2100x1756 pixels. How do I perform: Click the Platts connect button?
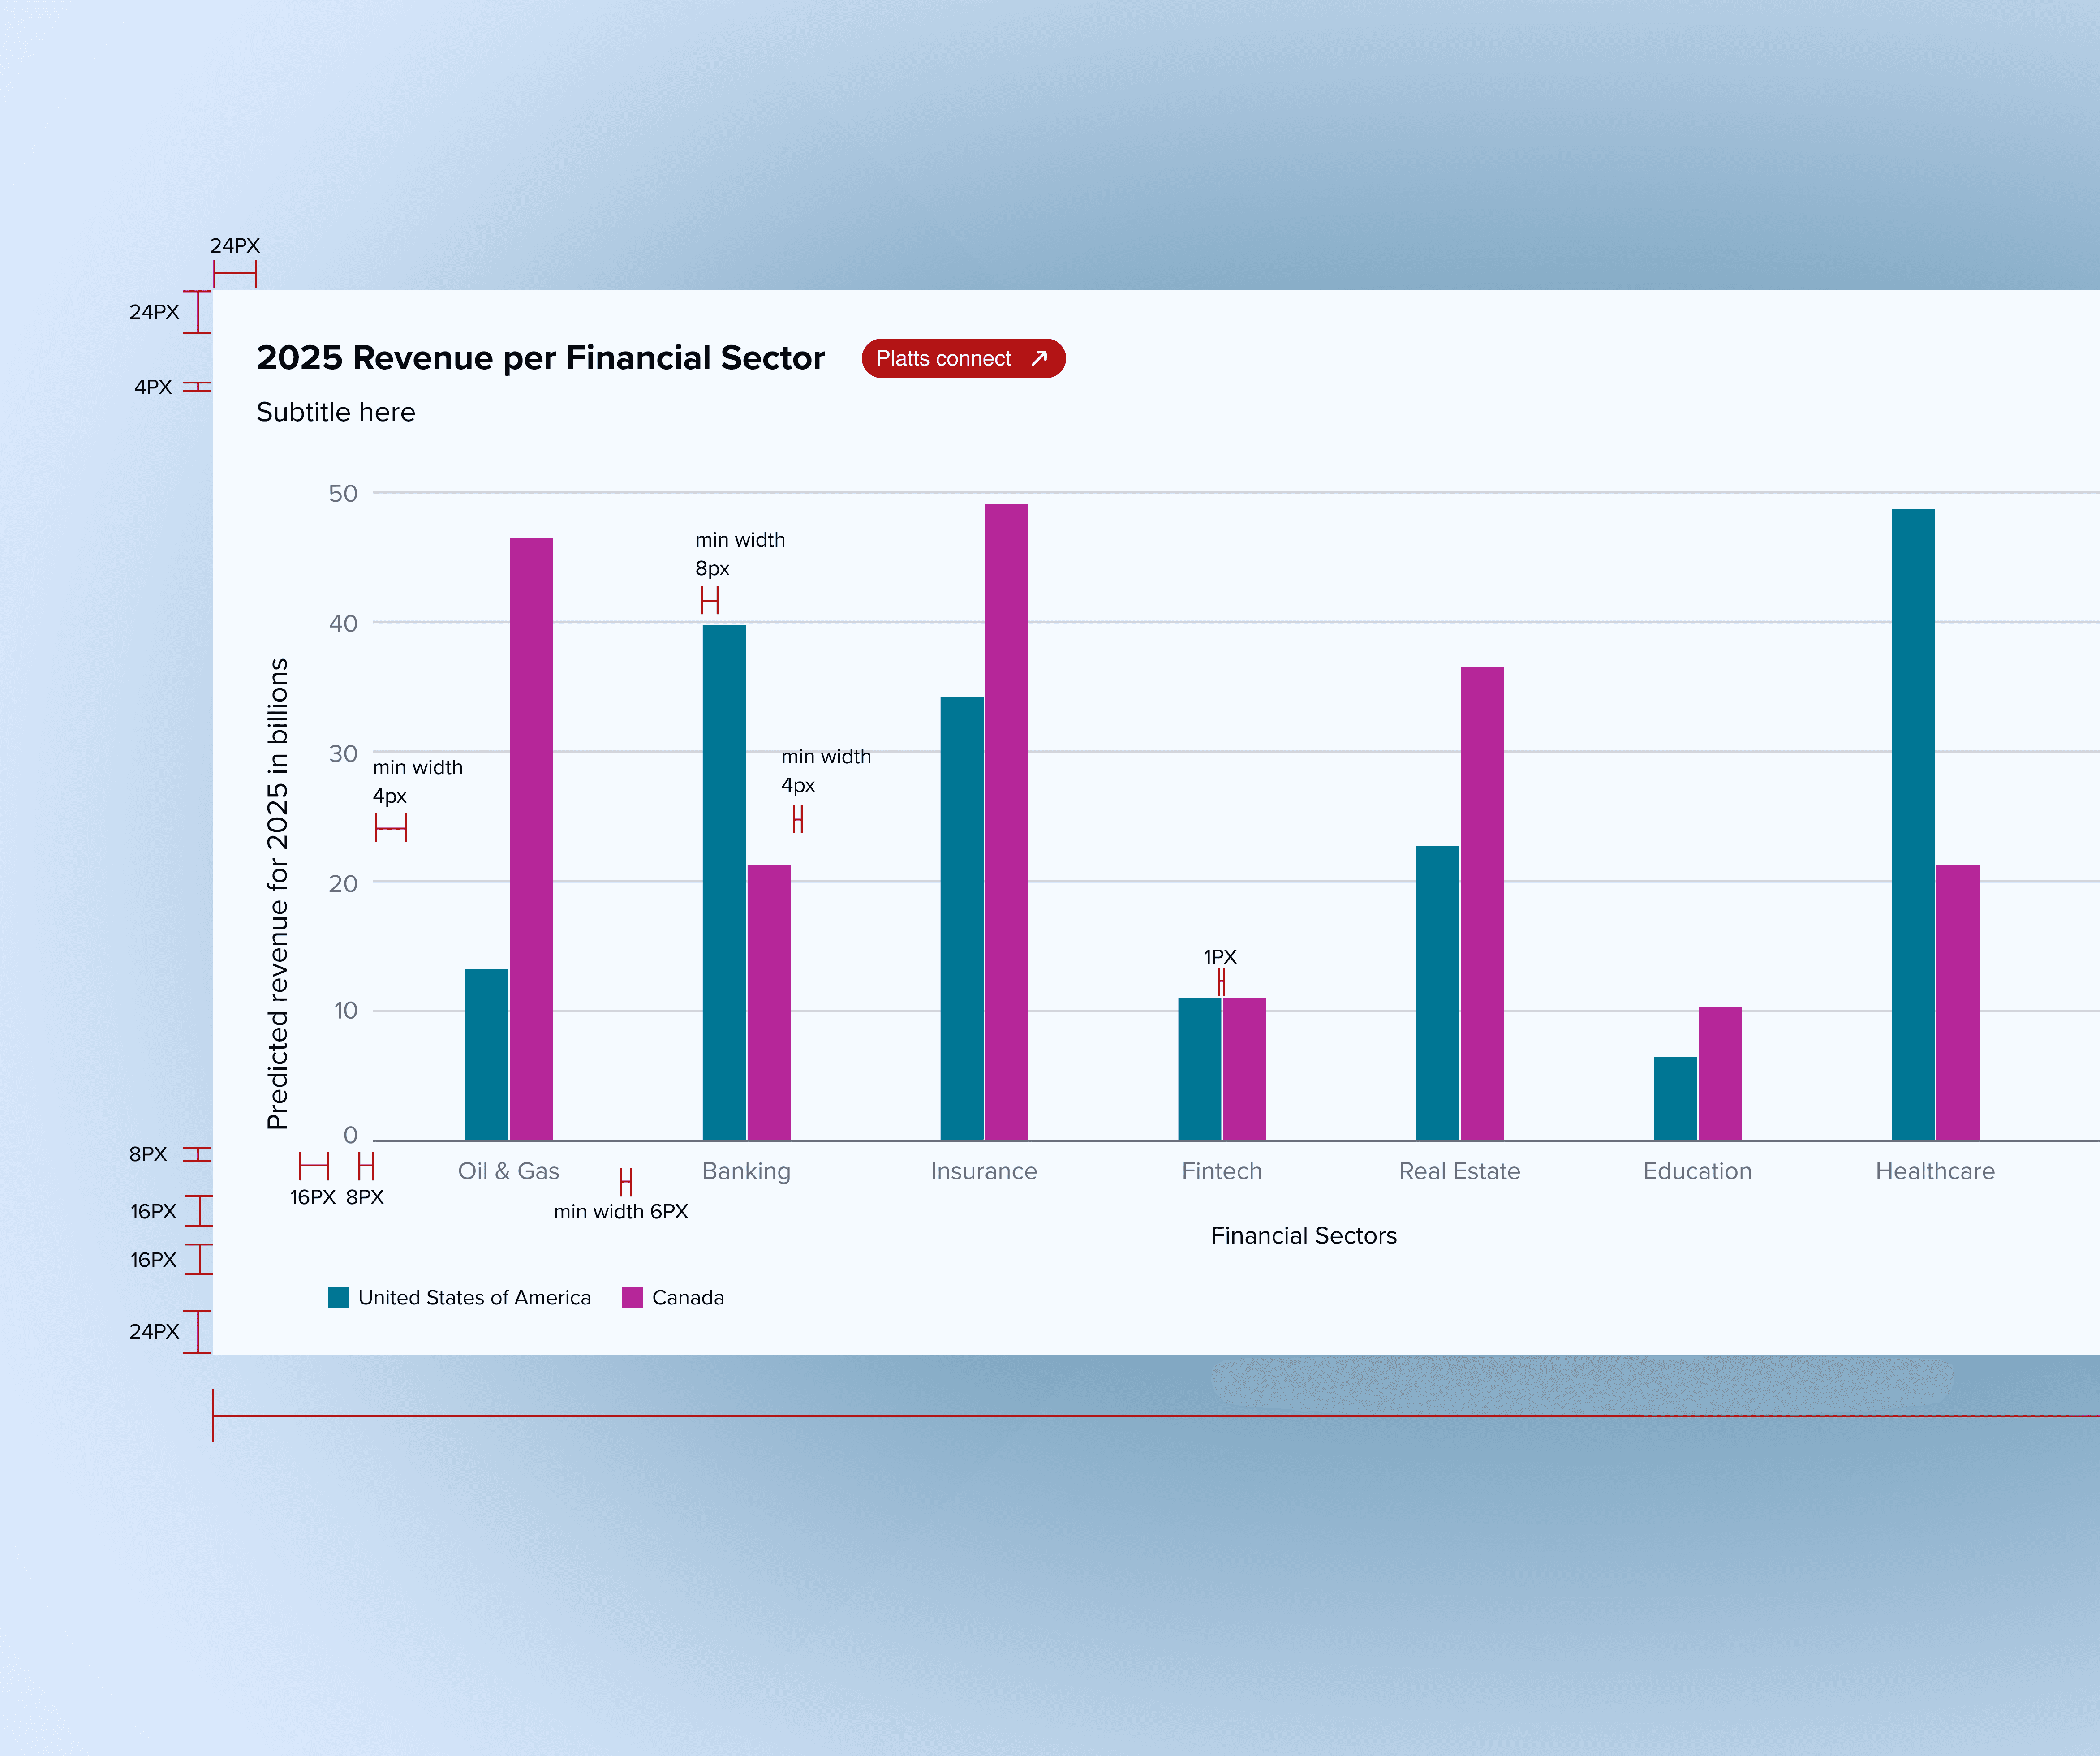point(962,358)
